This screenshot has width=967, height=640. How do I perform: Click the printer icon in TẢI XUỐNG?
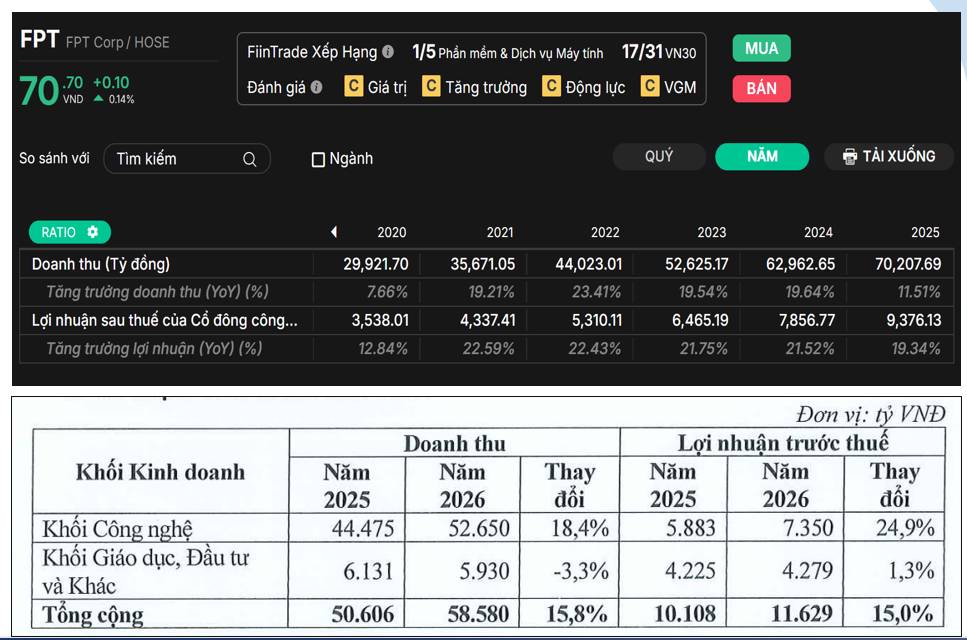850,157
